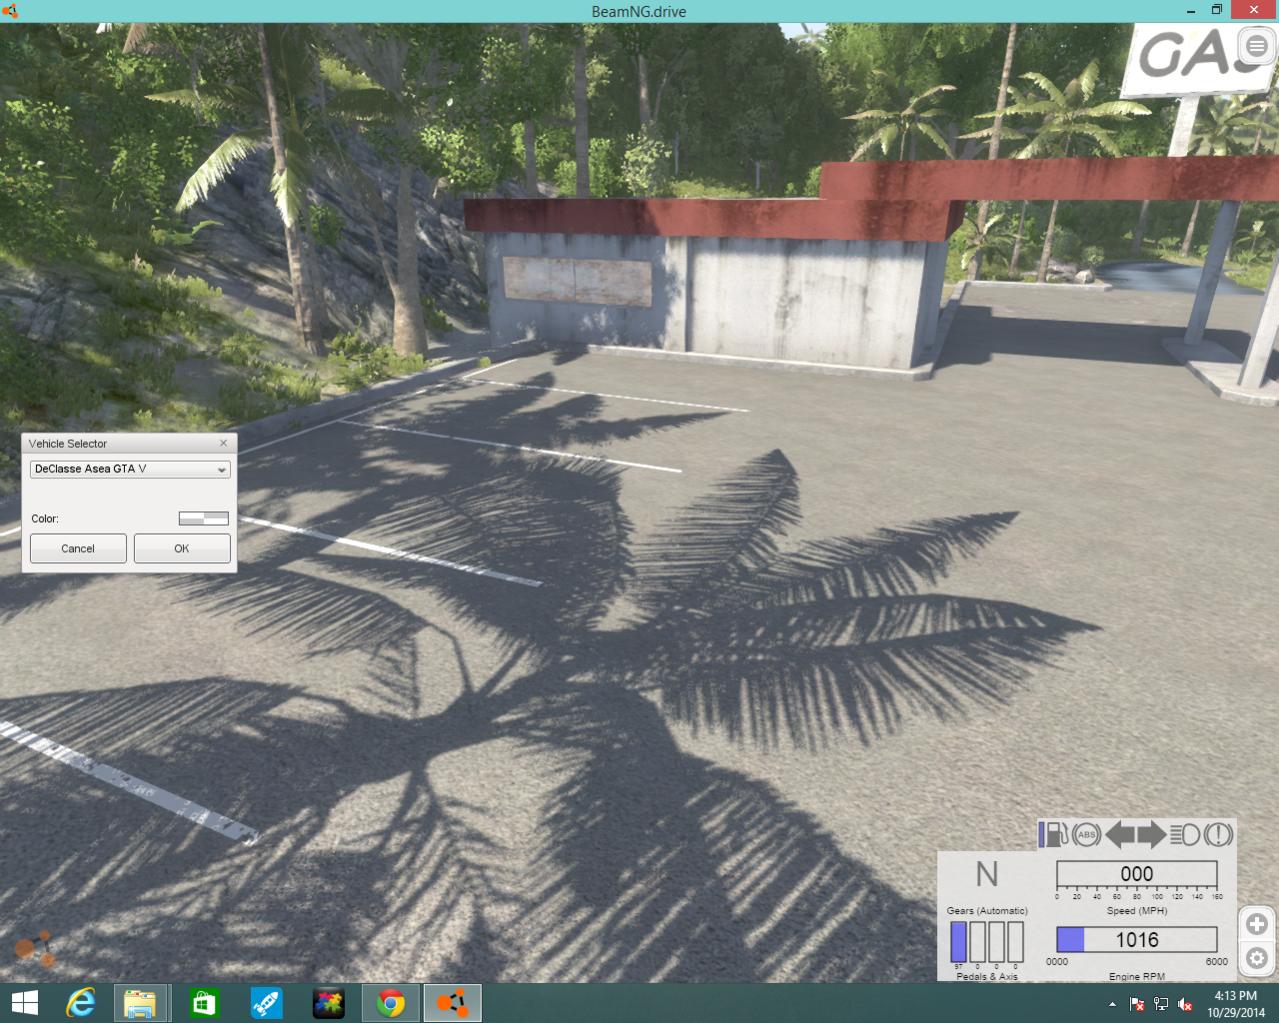Open the Windows Start button
This screenshot has height=1023, width=1279.
pos(24,1003)
